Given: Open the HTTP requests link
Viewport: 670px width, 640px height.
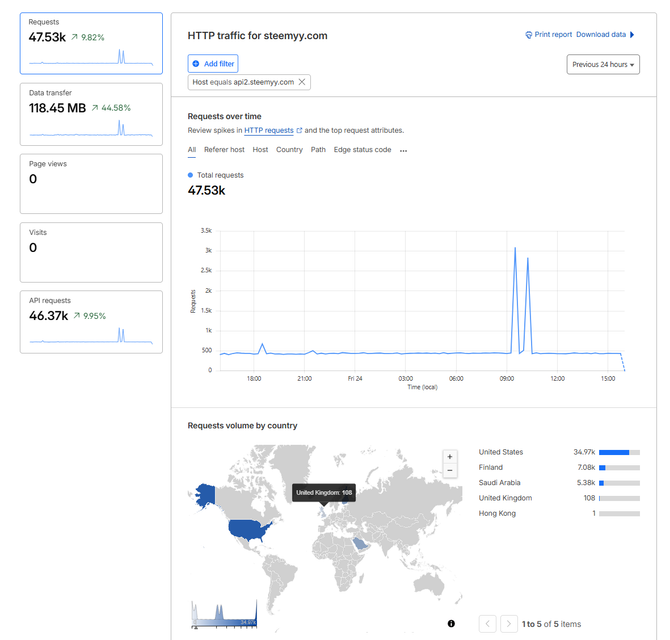Looking at the screenshot, I should 269,131.
